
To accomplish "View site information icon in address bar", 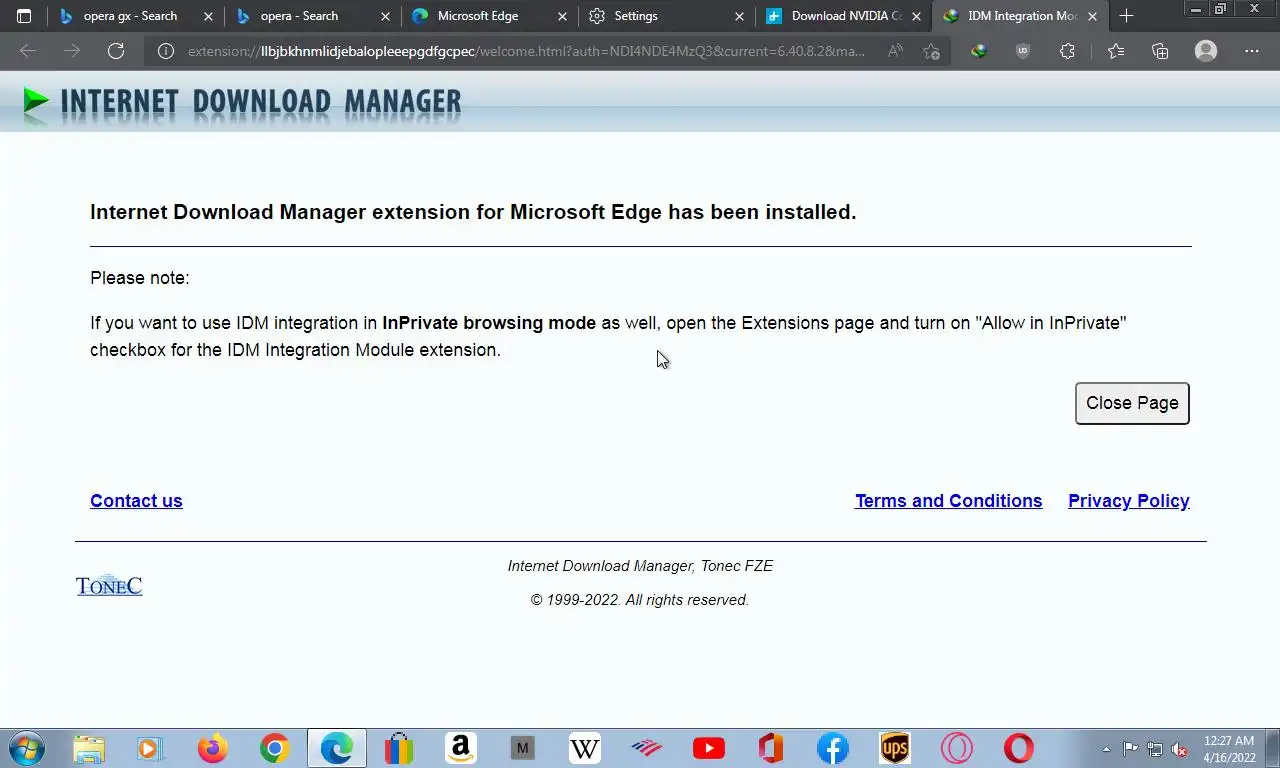I will (x=166, y=51).
